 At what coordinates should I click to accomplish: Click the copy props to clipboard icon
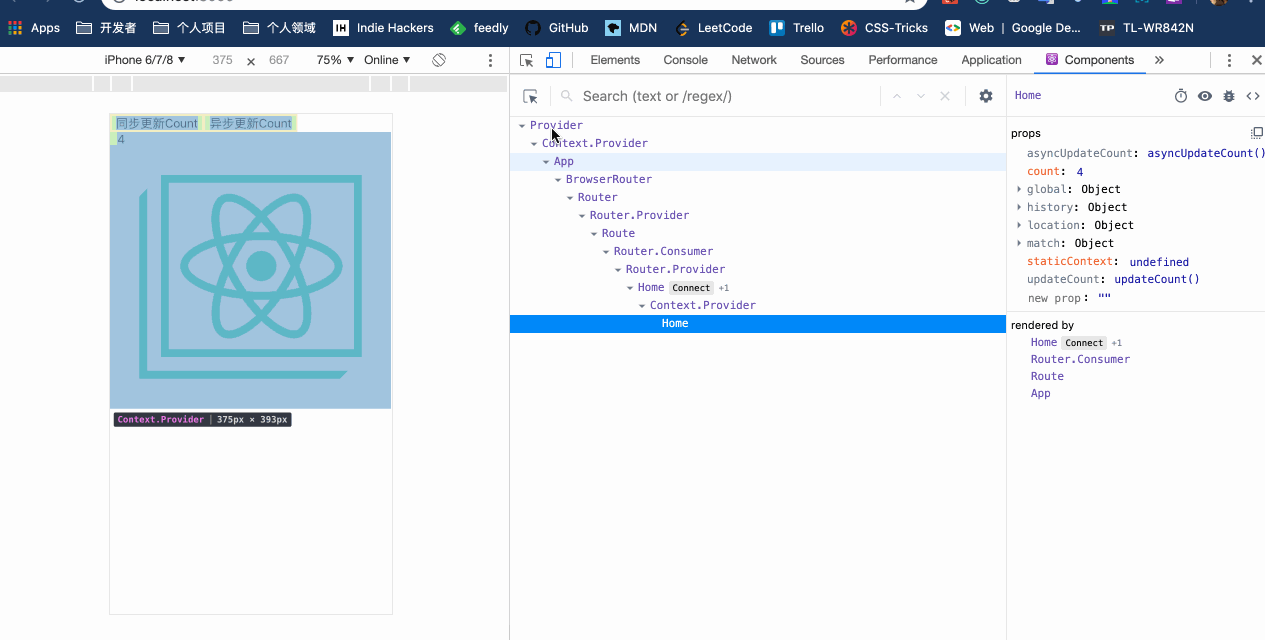point(1257,133)
